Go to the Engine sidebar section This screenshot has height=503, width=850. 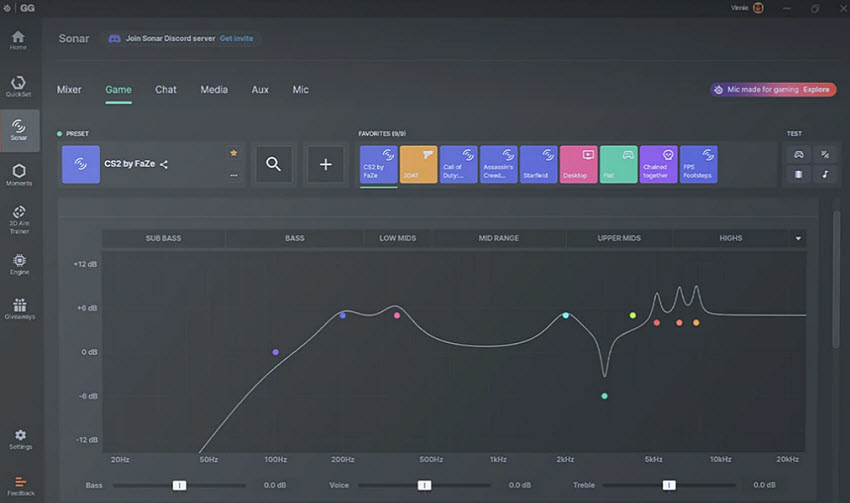point(19,265)
